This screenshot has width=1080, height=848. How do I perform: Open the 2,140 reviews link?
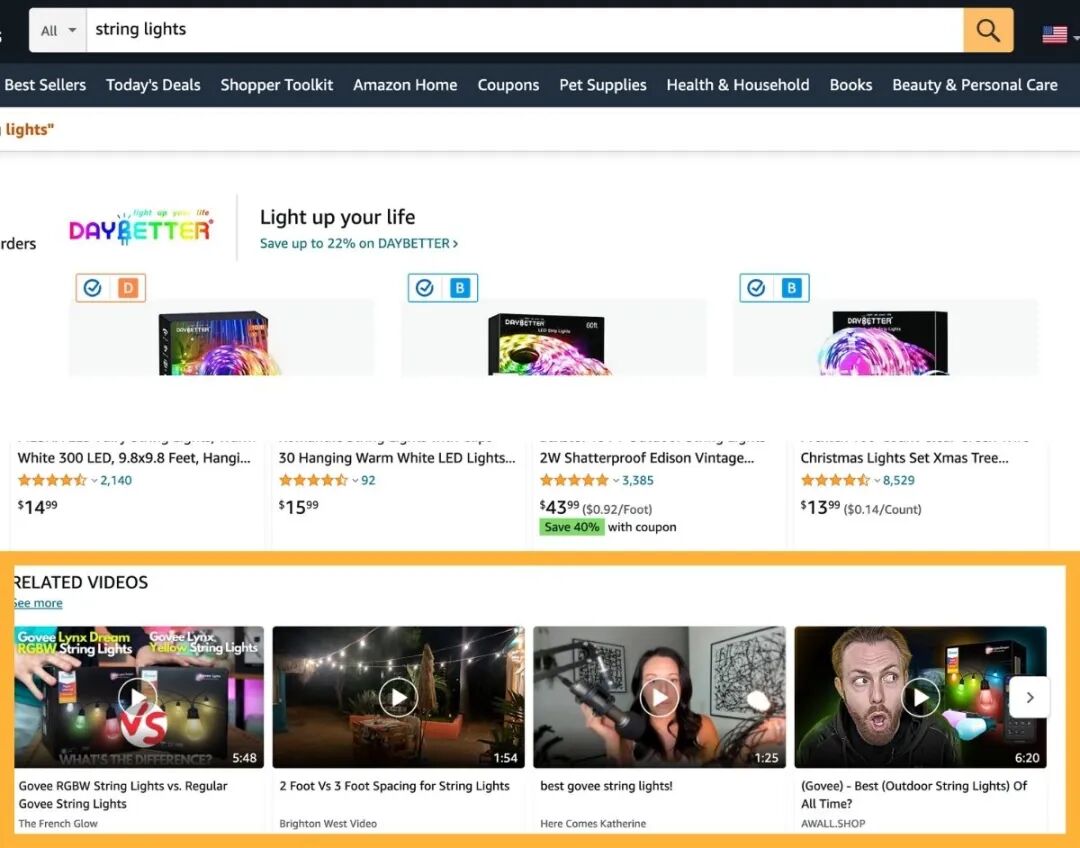[116, 480]
